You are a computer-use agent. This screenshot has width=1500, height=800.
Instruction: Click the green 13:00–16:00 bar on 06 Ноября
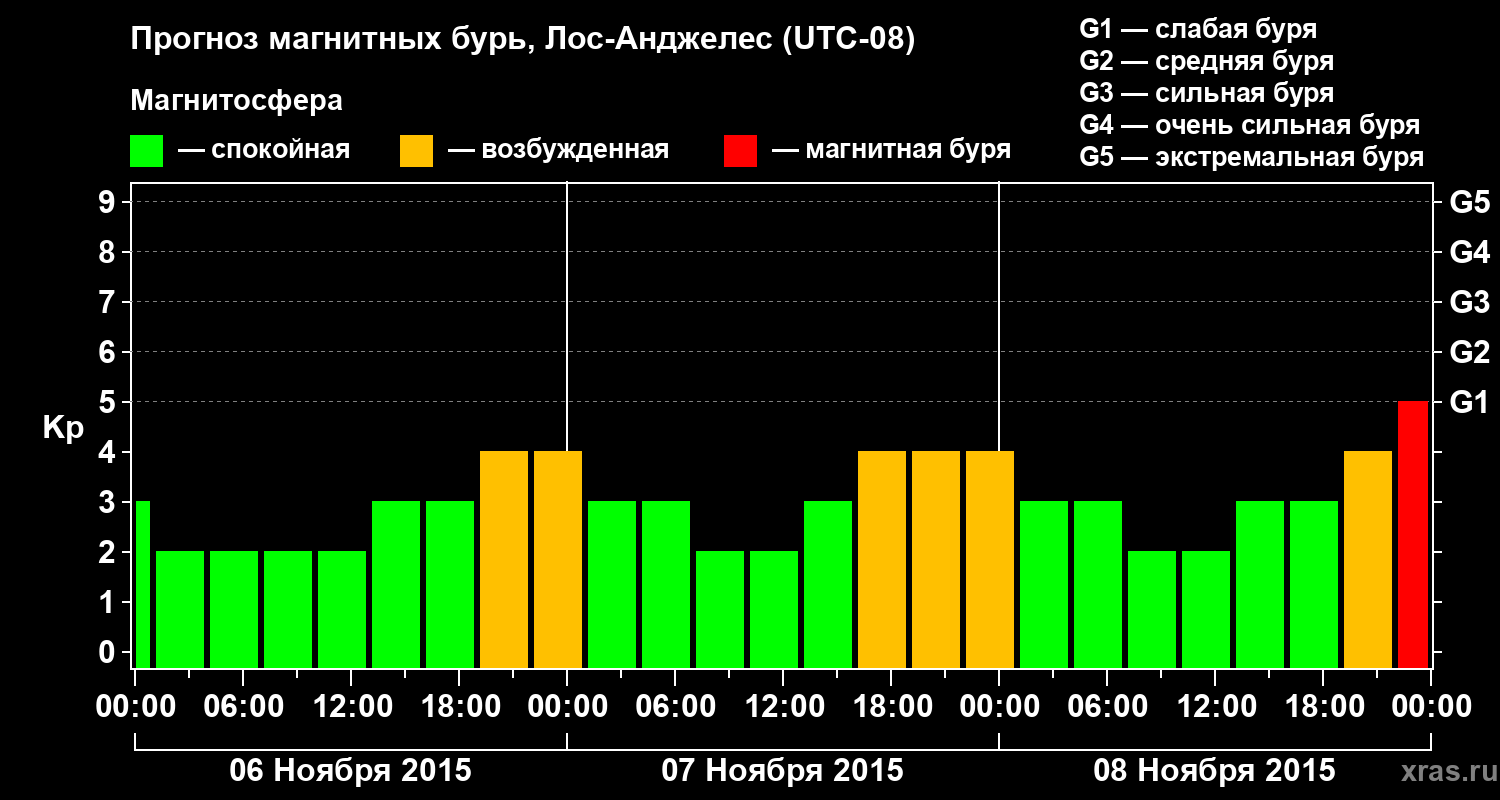396,584
